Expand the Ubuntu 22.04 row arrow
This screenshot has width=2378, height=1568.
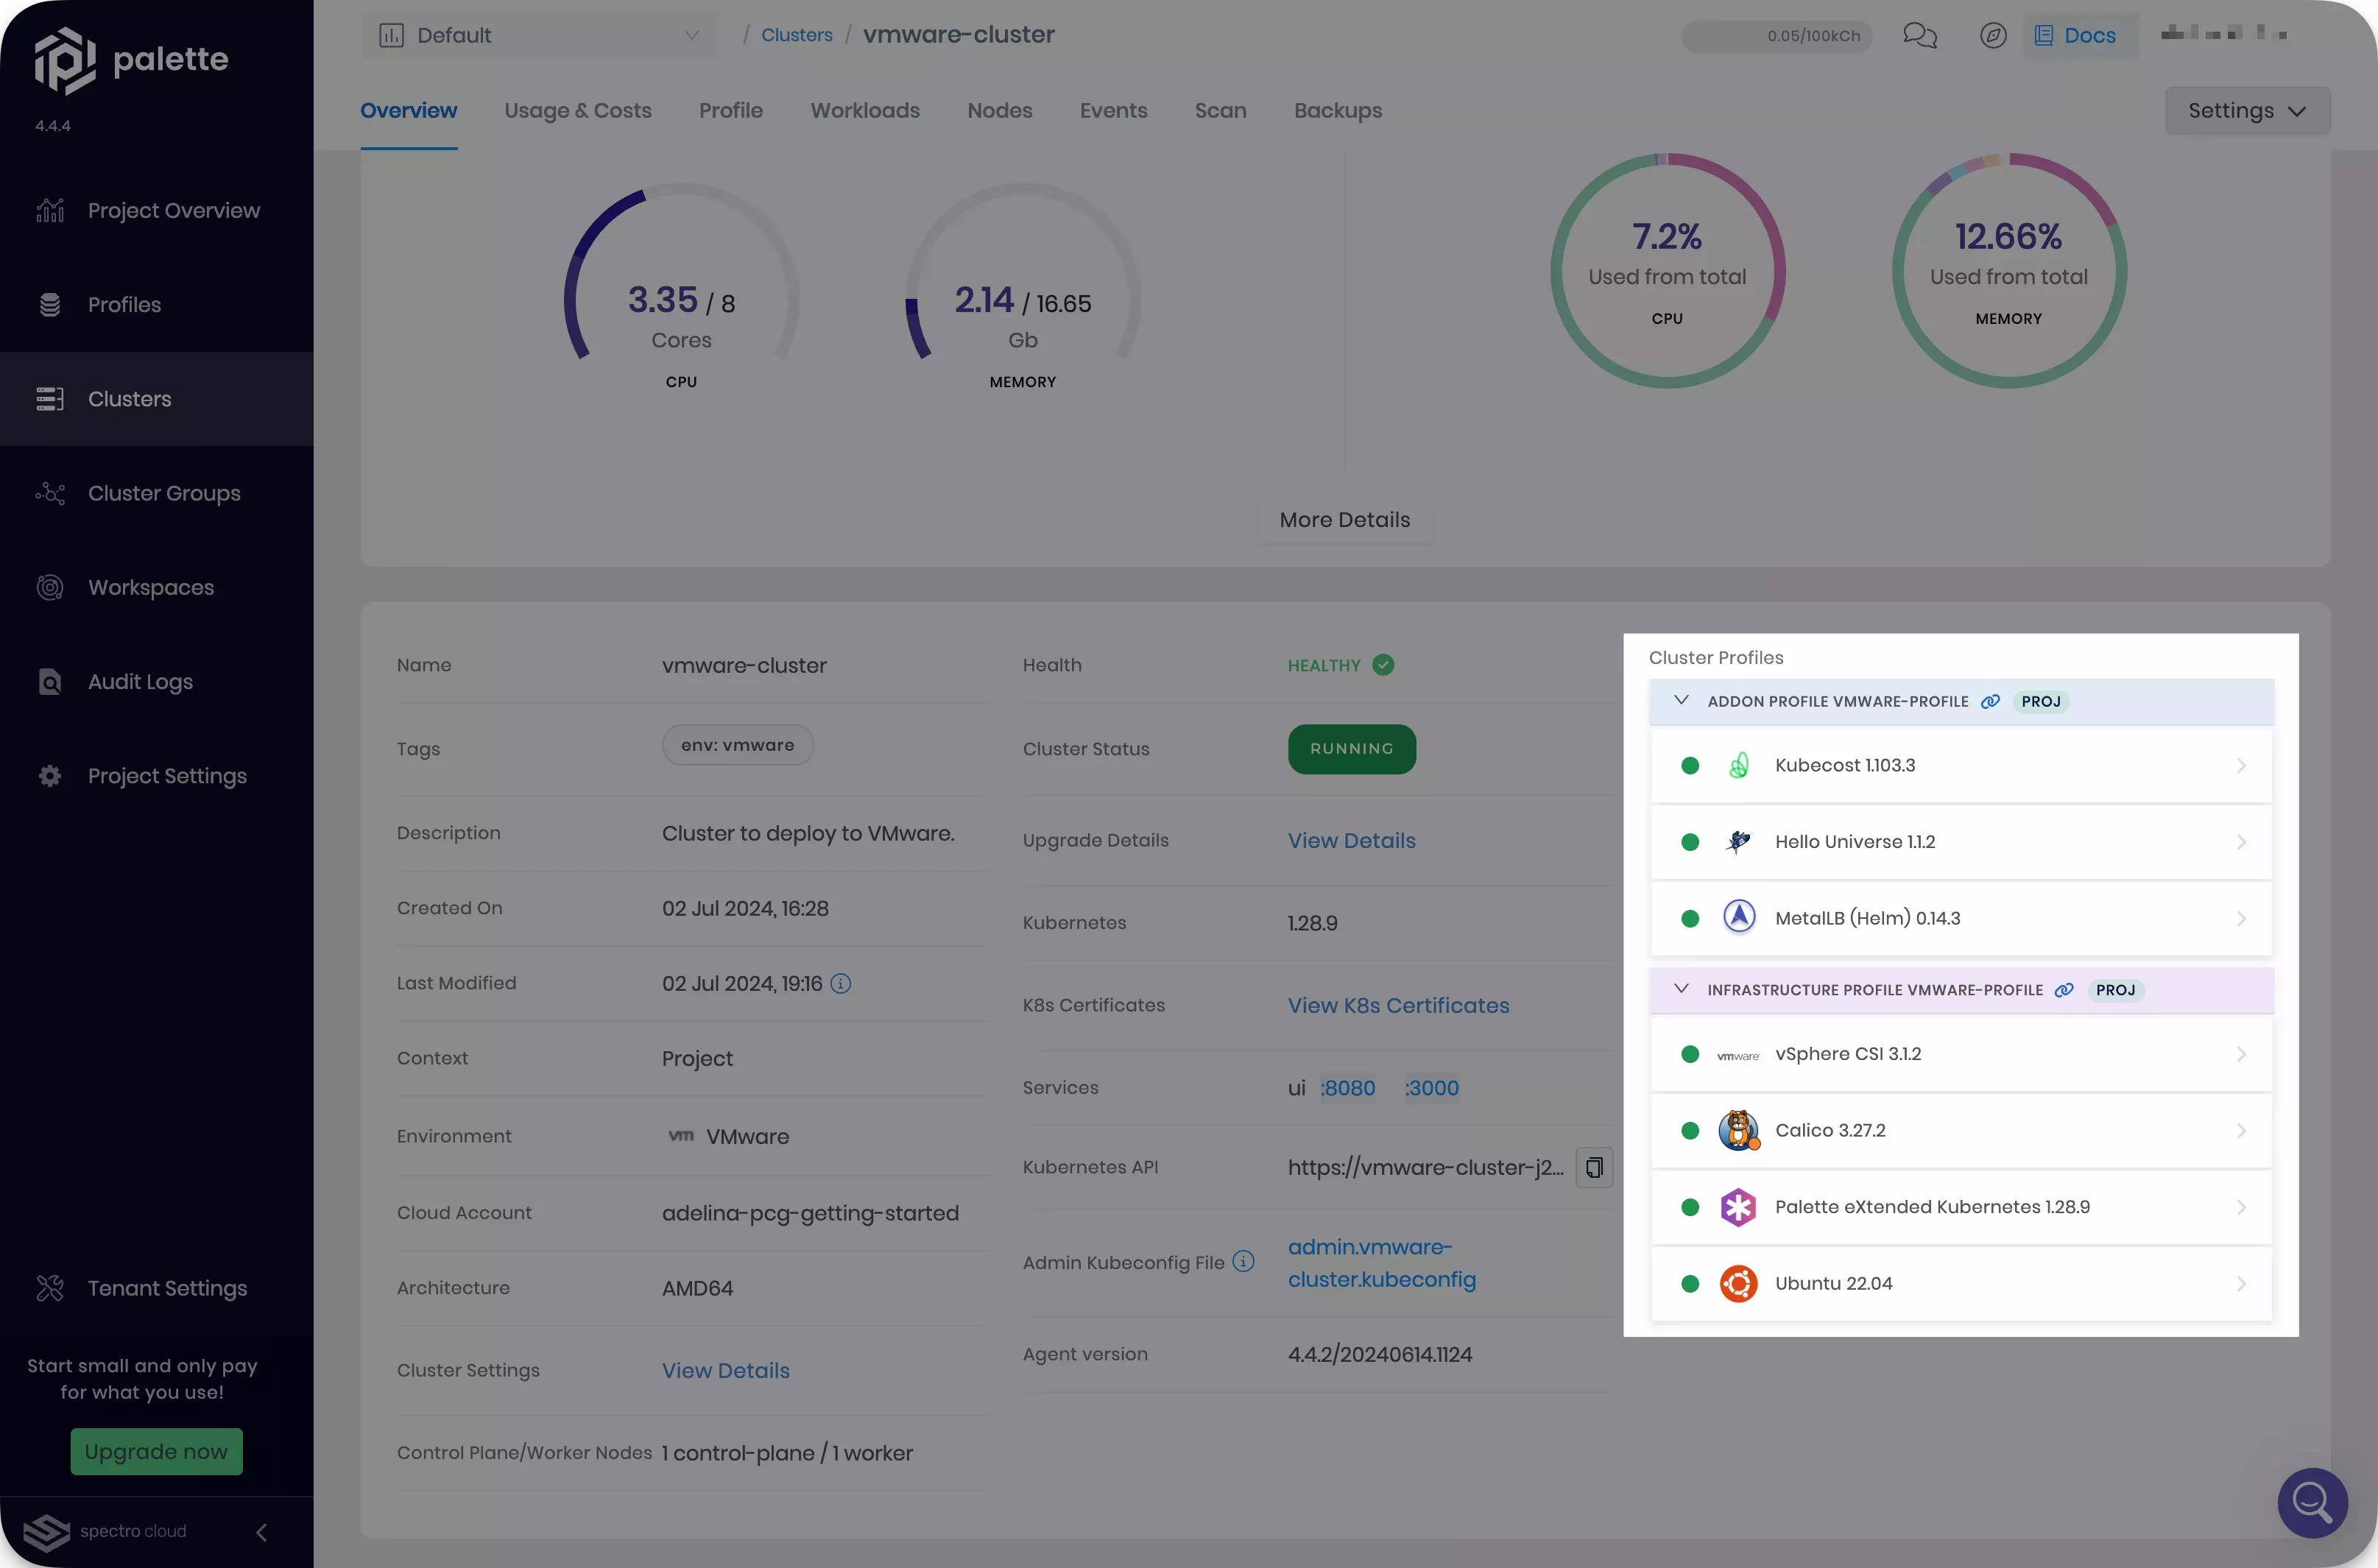(2241, 1284)
